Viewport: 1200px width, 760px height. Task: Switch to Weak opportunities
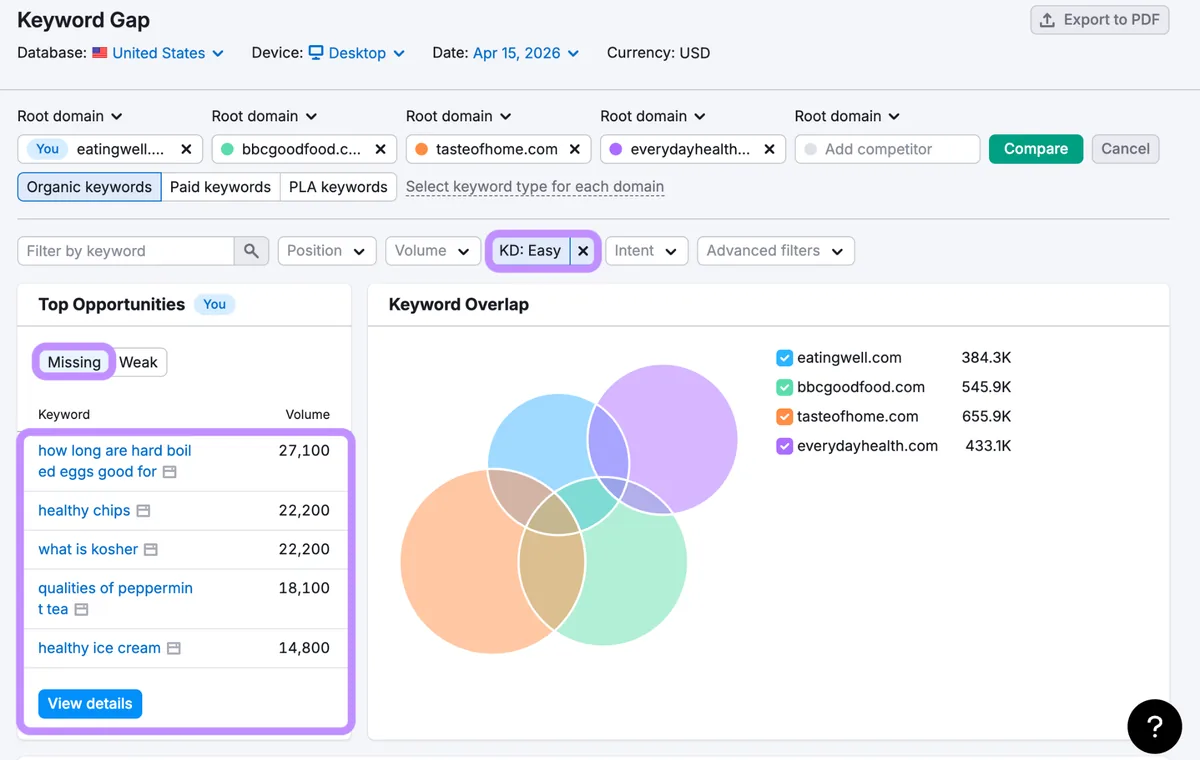[x=138, y=362]
